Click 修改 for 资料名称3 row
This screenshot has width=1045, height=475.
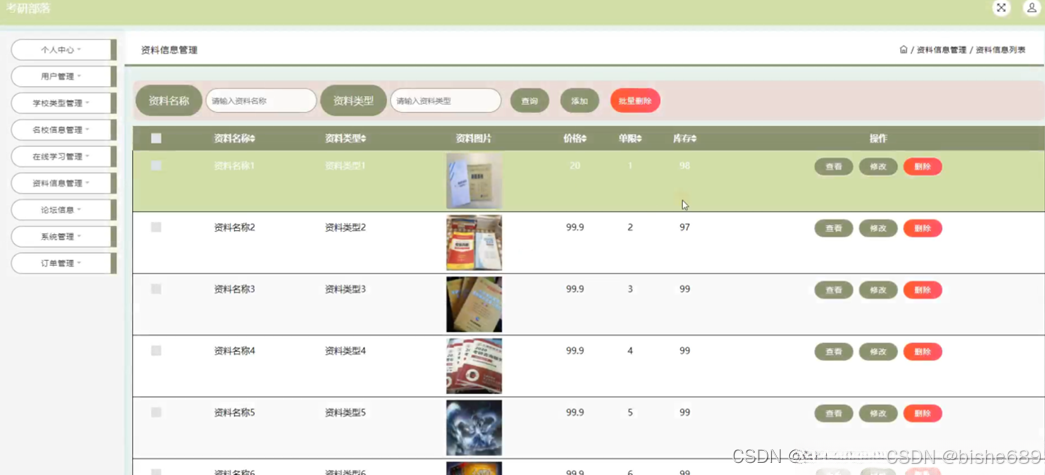tap(878, 290)
